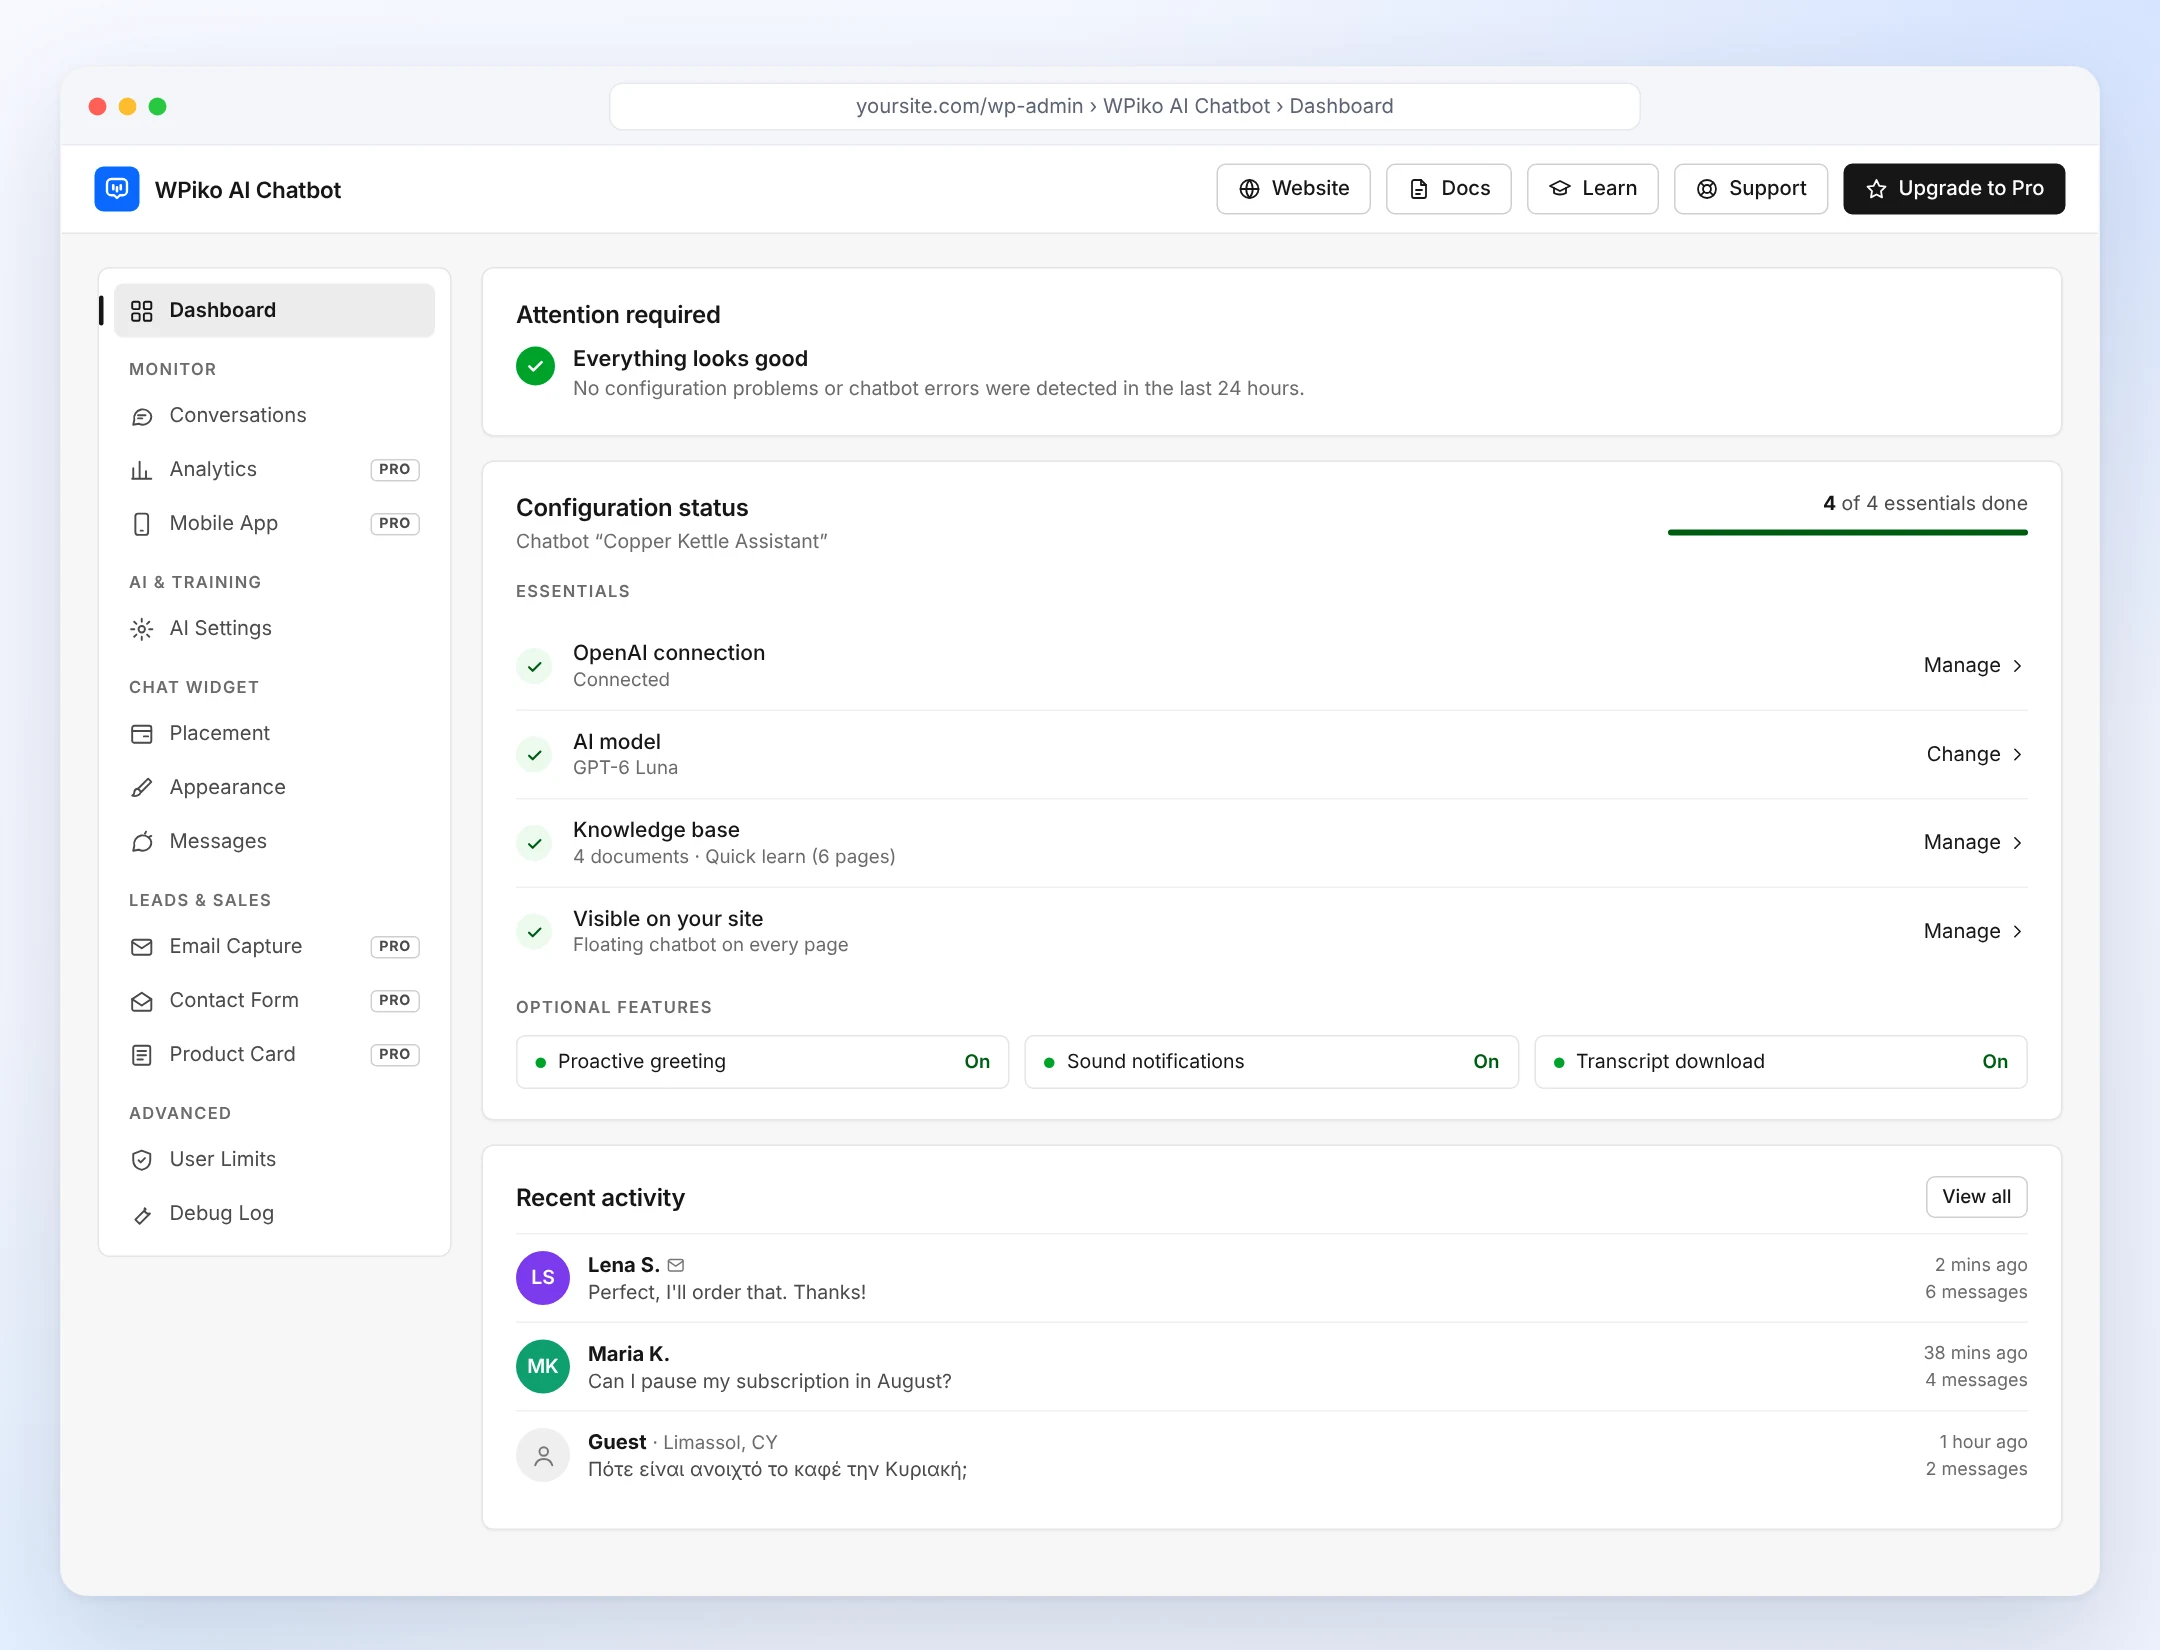Click Upgrade to Pro
This screenshot has width=2160, height=1650.
point(1954,189)
